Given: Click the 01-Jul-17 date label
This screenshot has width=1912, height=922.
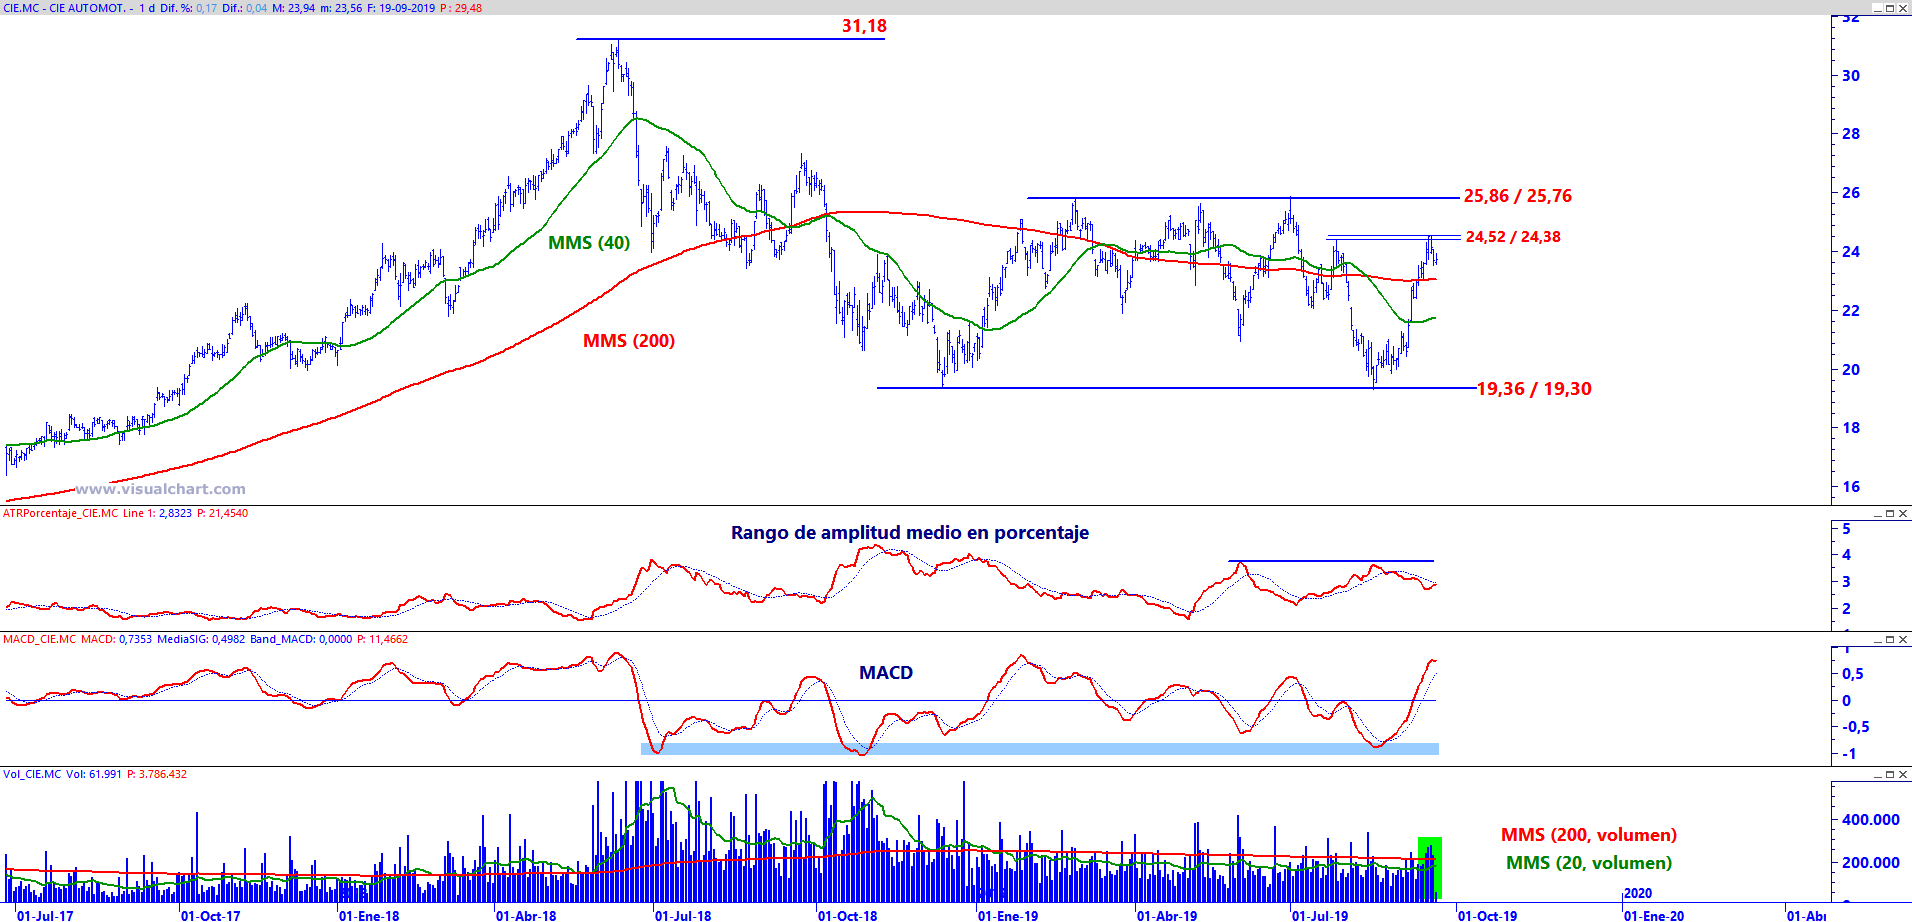Looking at the screenshot, I should (x=45, y=915).
